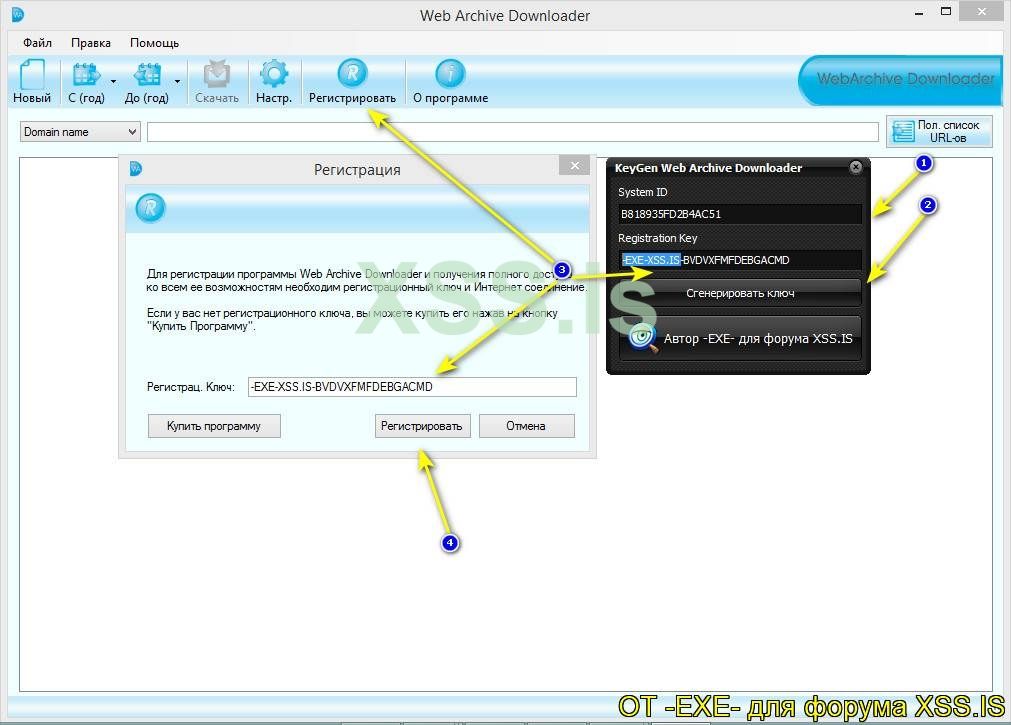
Task: Open Настр. settings gear icon
Action: point(274,74)
